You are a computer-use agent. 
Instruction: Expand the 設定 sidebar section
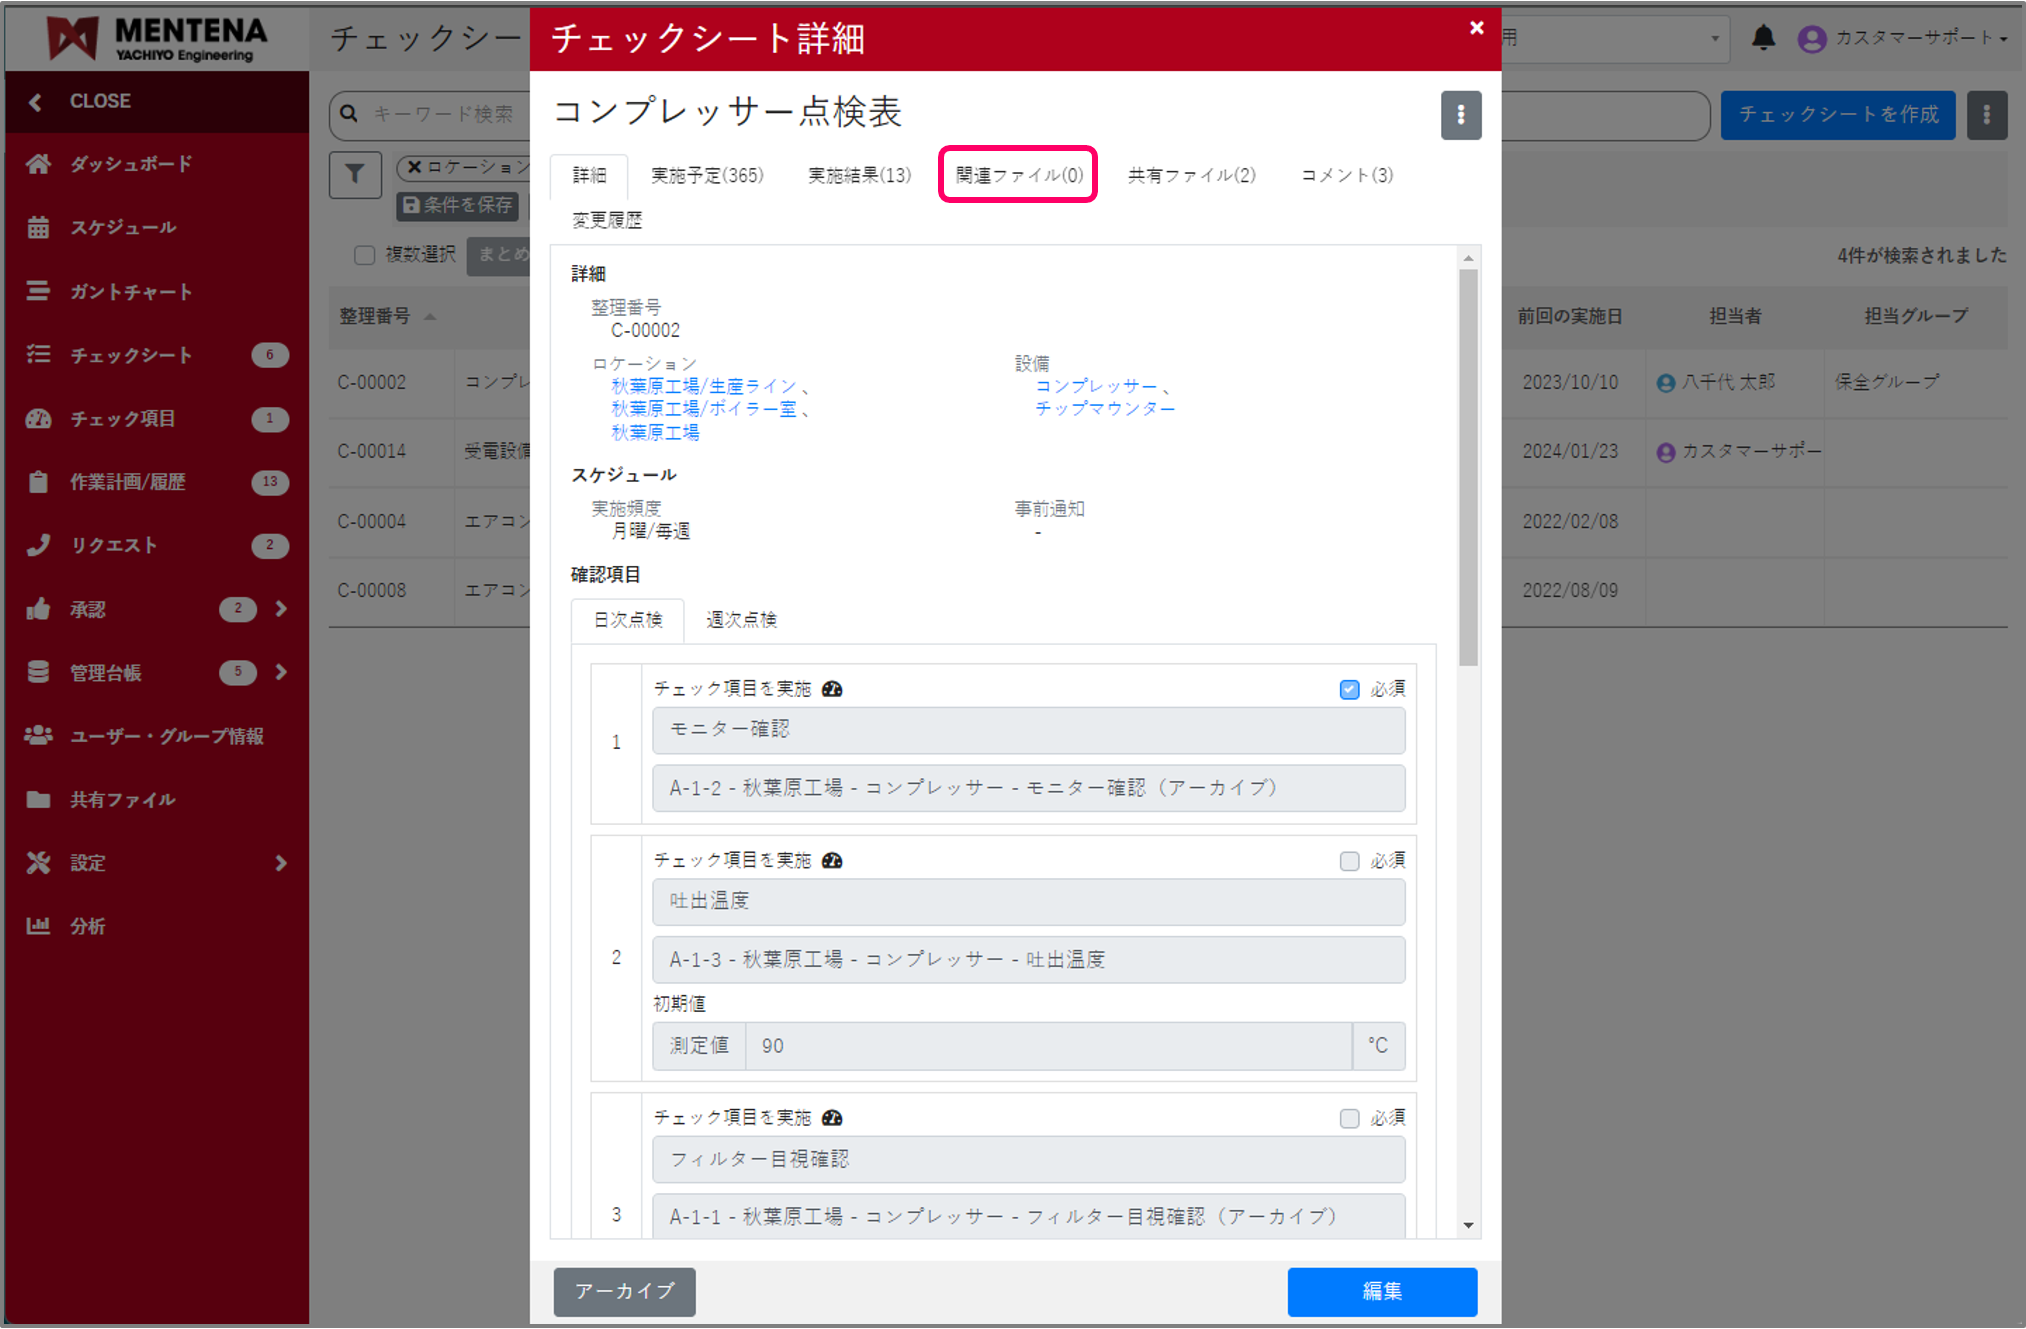[x=281, y=862]
